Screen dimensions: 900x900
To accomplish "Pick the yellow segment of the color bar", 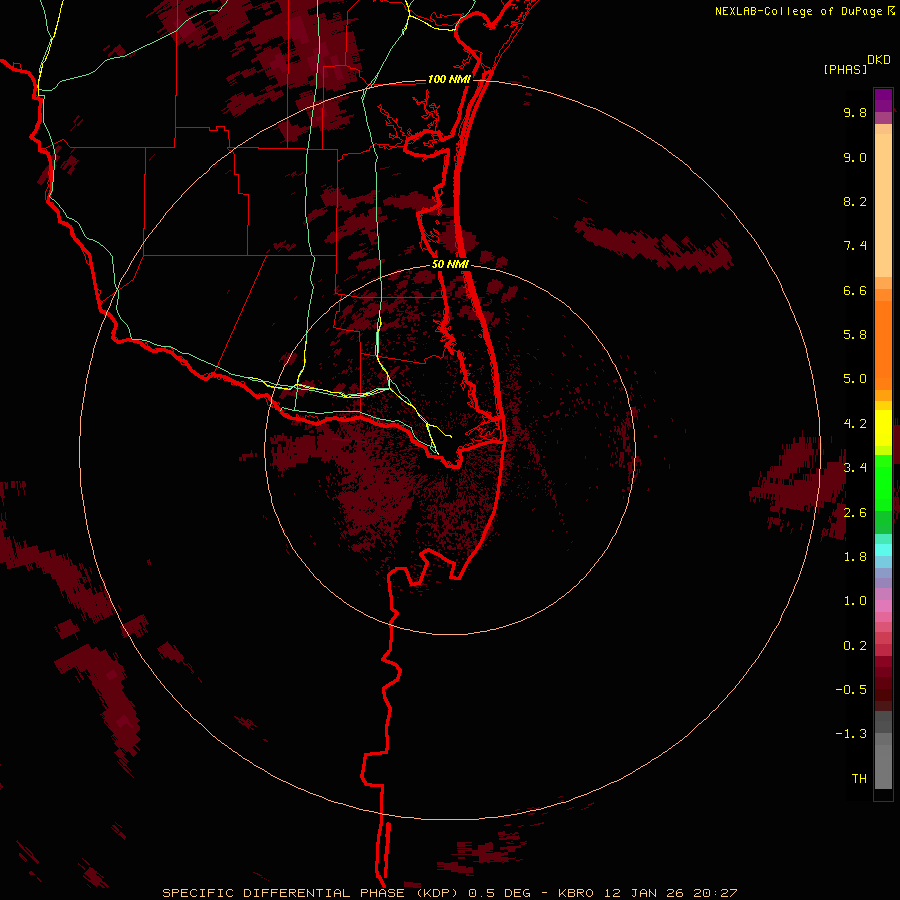I will point(883,428).
